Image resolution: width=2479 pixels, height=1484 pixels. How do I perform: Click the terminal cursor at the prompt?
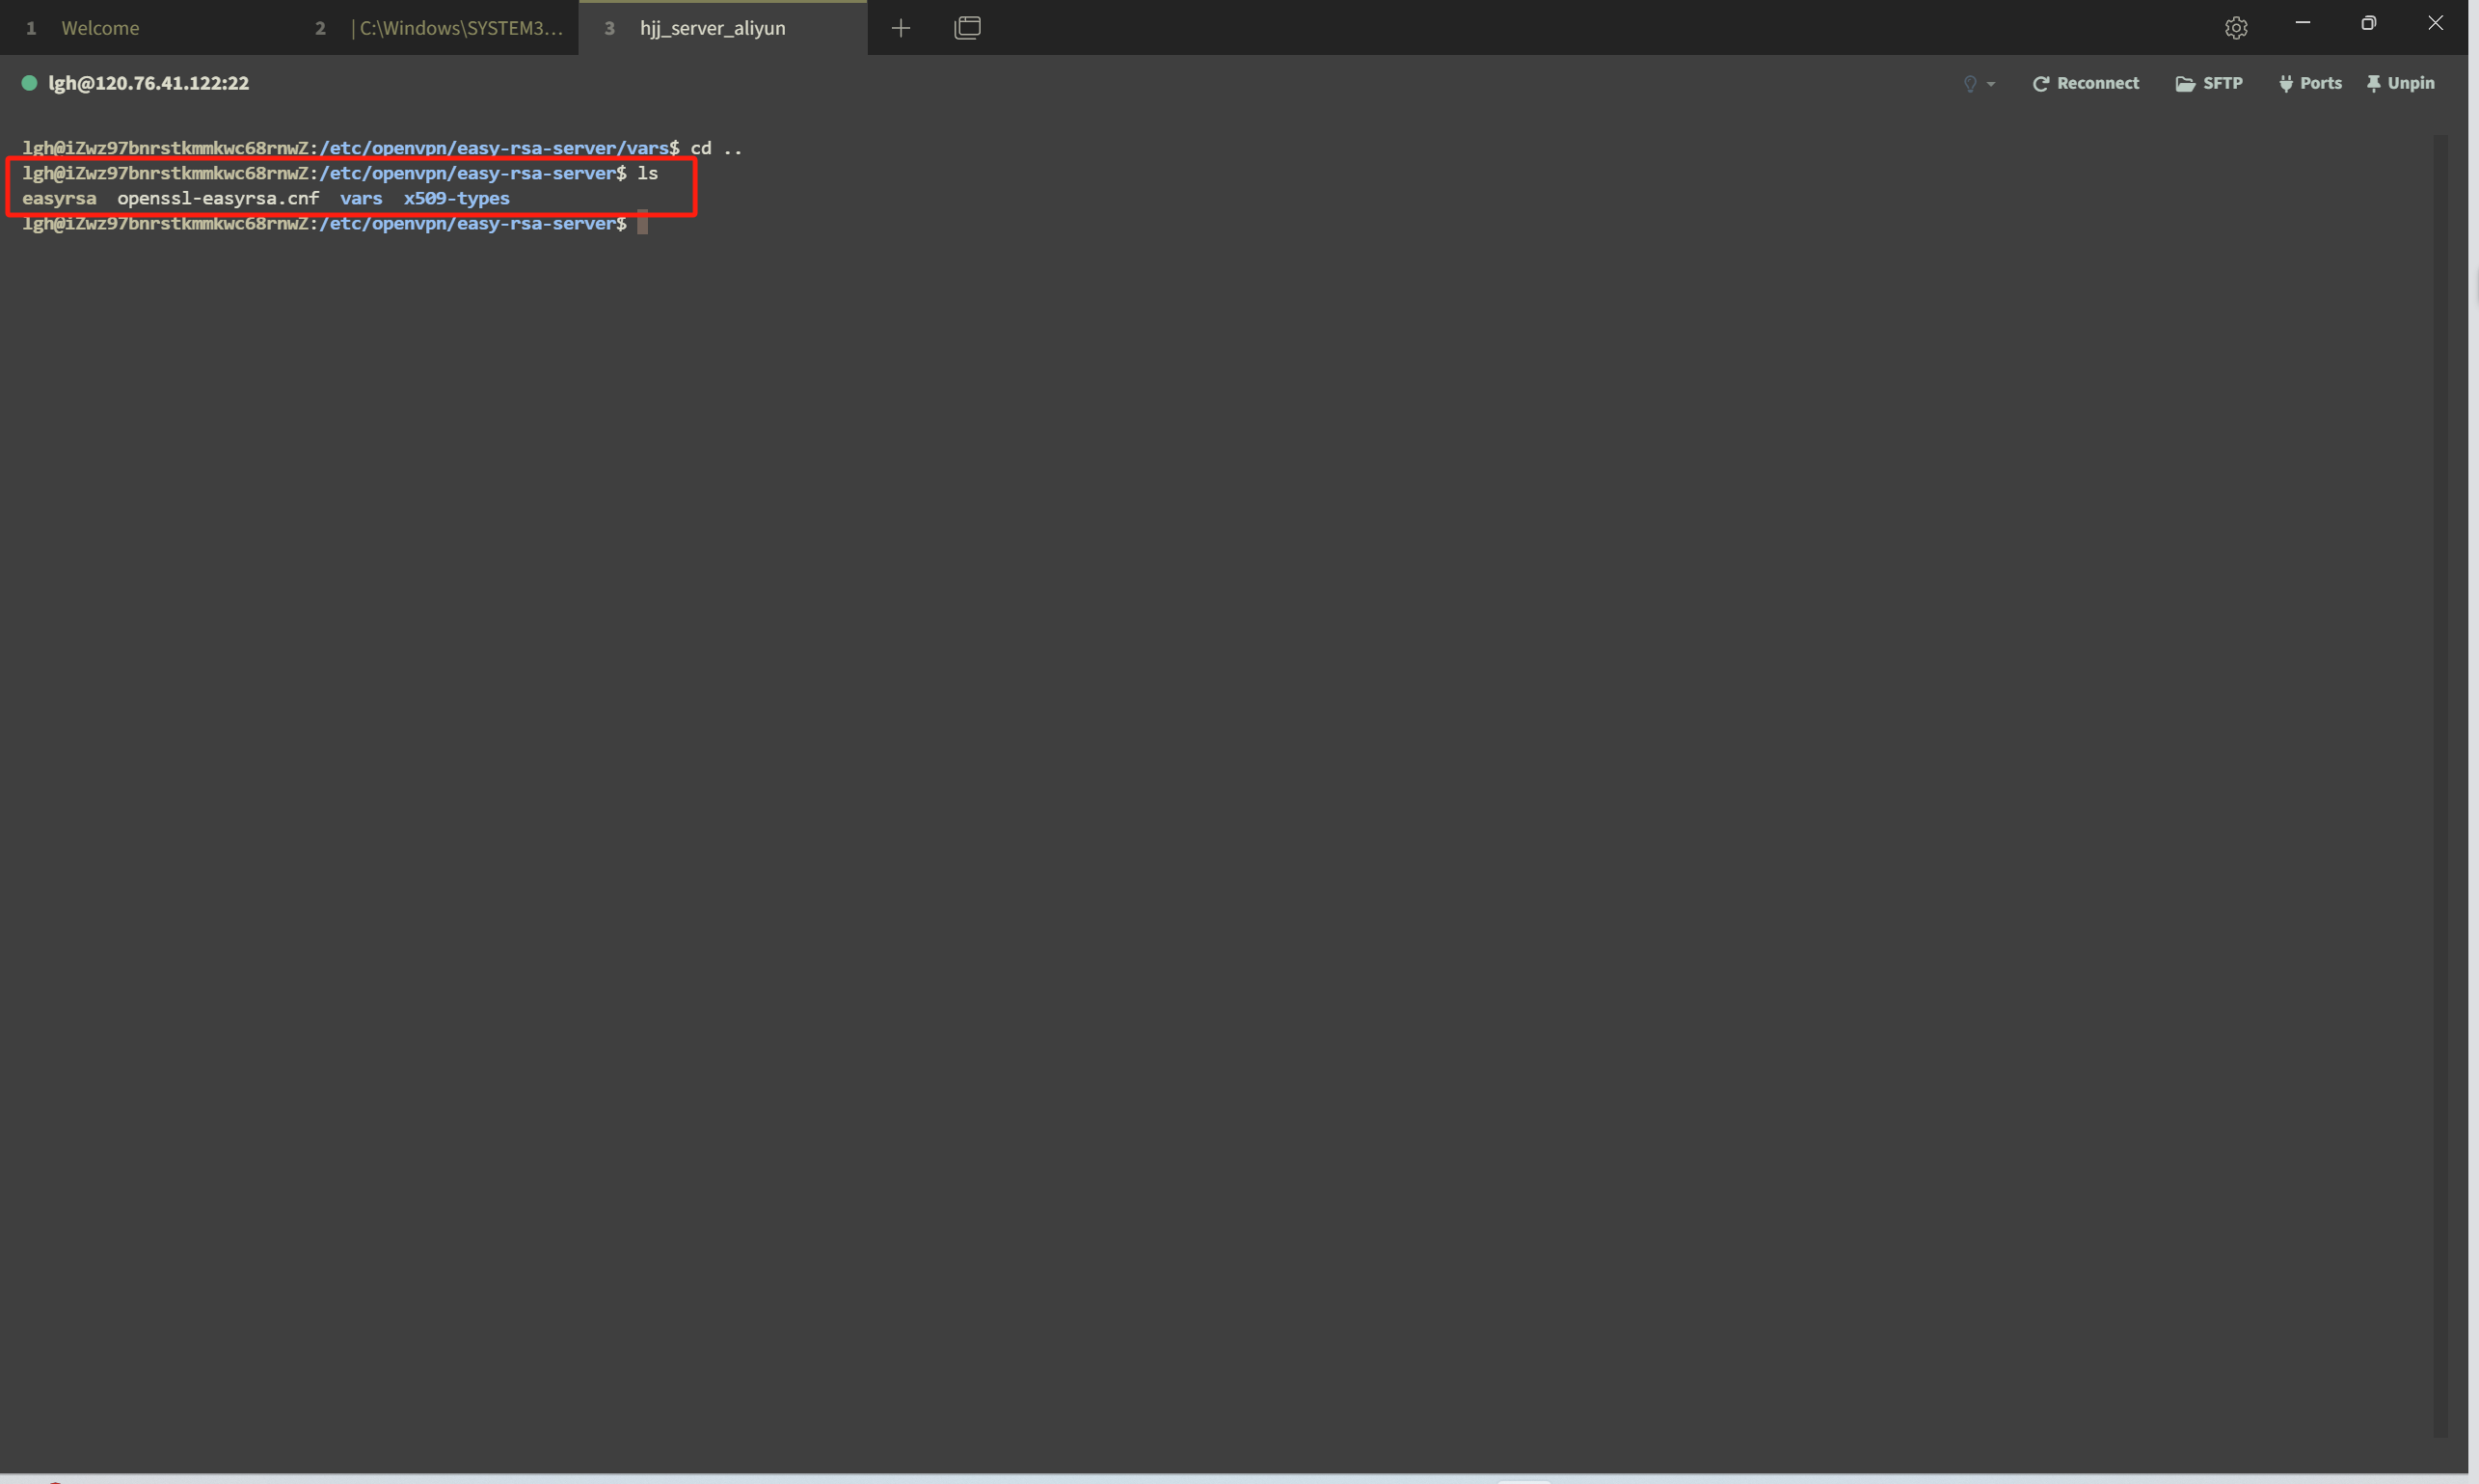tap(642, 222)
